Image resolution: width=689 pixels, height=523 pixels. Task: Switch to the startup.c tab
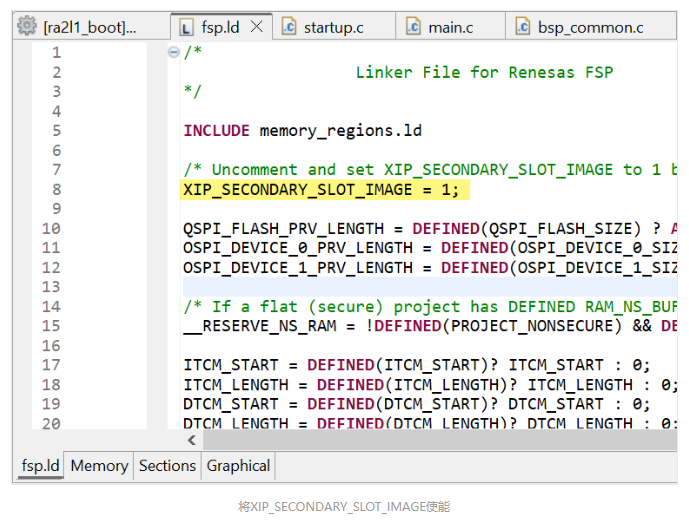pyautogui.click(x=334, y=28)
